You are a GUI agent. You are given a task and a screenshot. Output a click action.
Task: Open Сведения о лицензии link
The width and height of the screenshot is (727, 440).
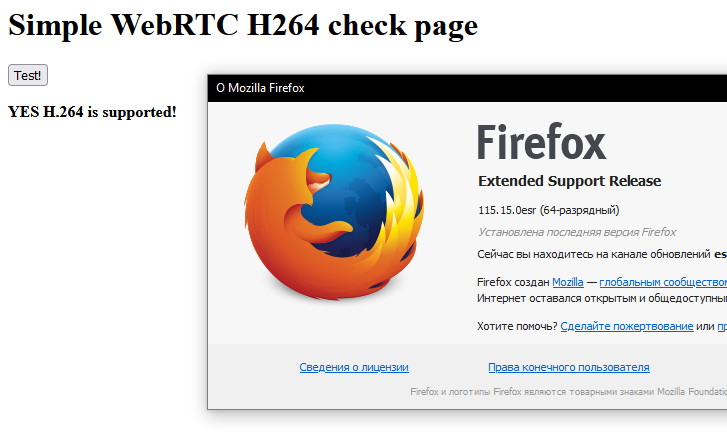point(354,367)
